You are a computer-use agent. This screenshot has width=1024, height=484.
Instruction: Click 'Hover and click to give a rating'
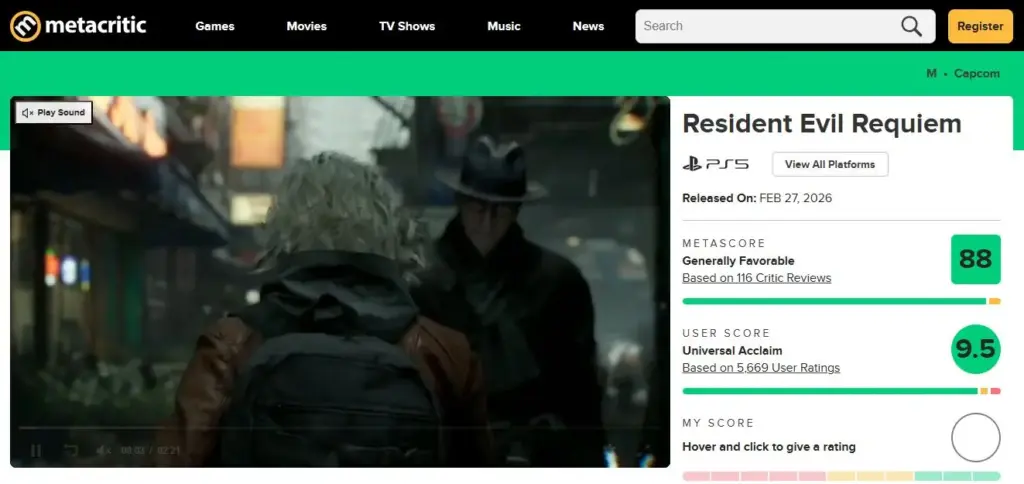tap(769, 447)
